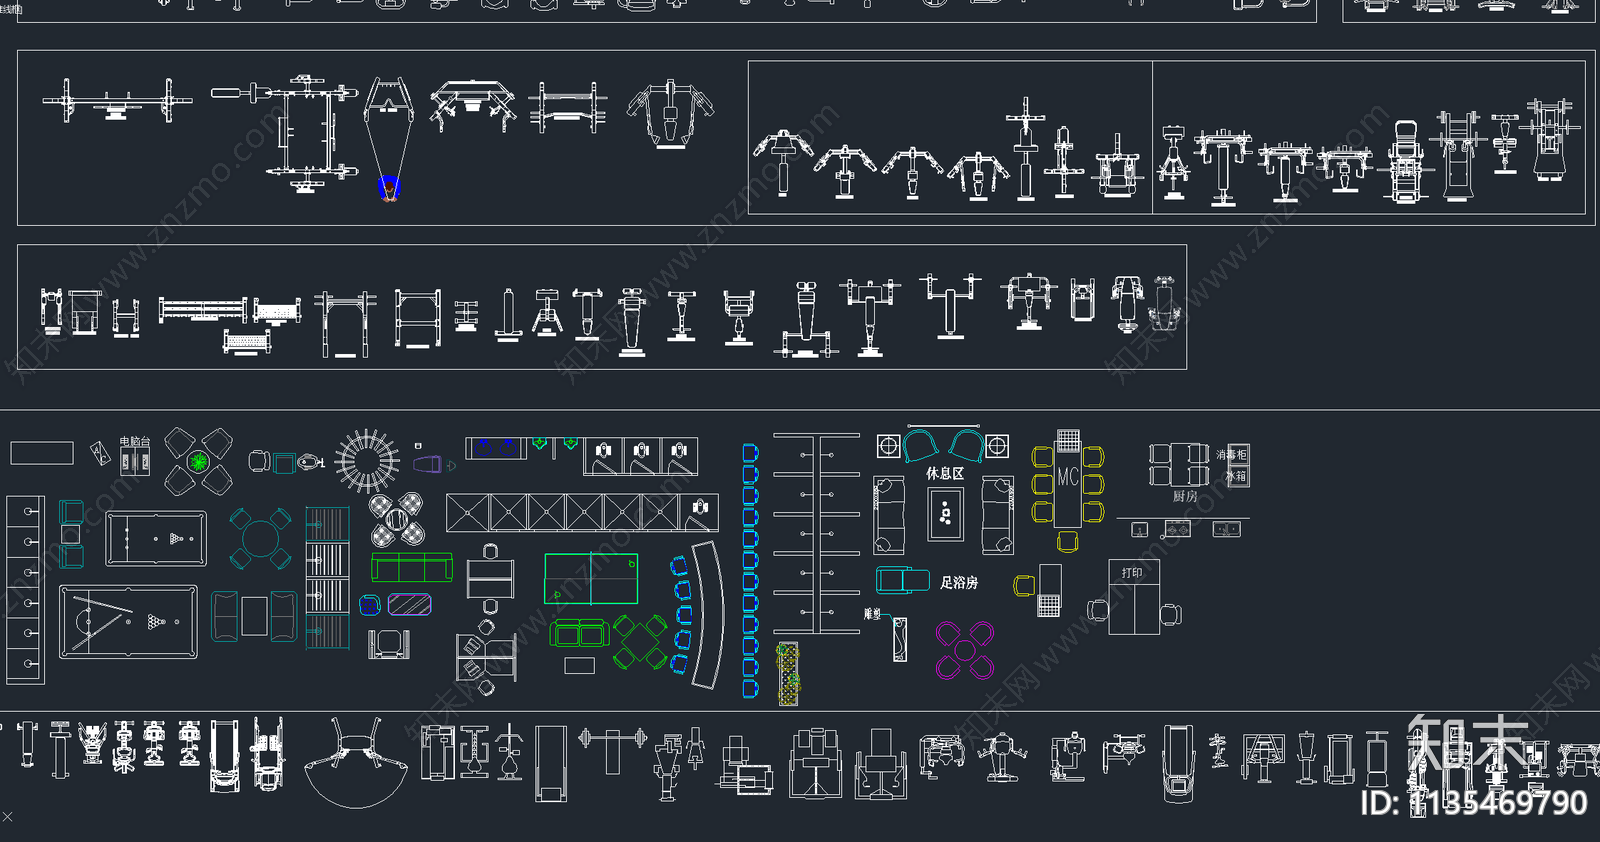This screenshot has height=842, width=1600.
Task: Pick the purple hatched coffee table
Action: [409, 603]
